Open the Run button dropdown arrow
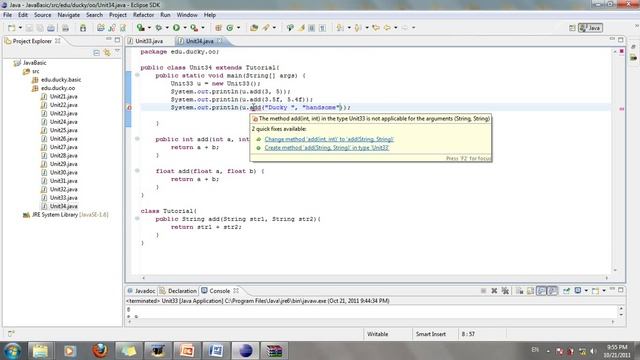 [184, 28]
